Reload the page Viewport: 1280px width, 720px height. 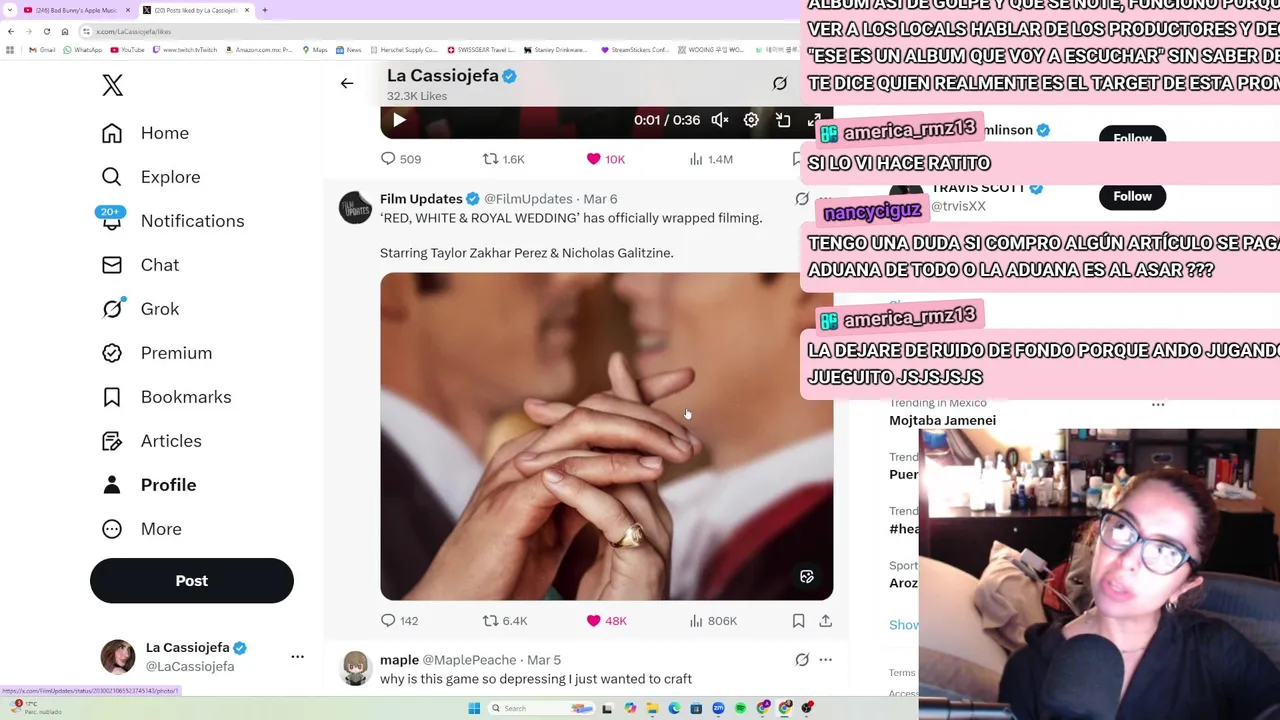tap(46, 31)
